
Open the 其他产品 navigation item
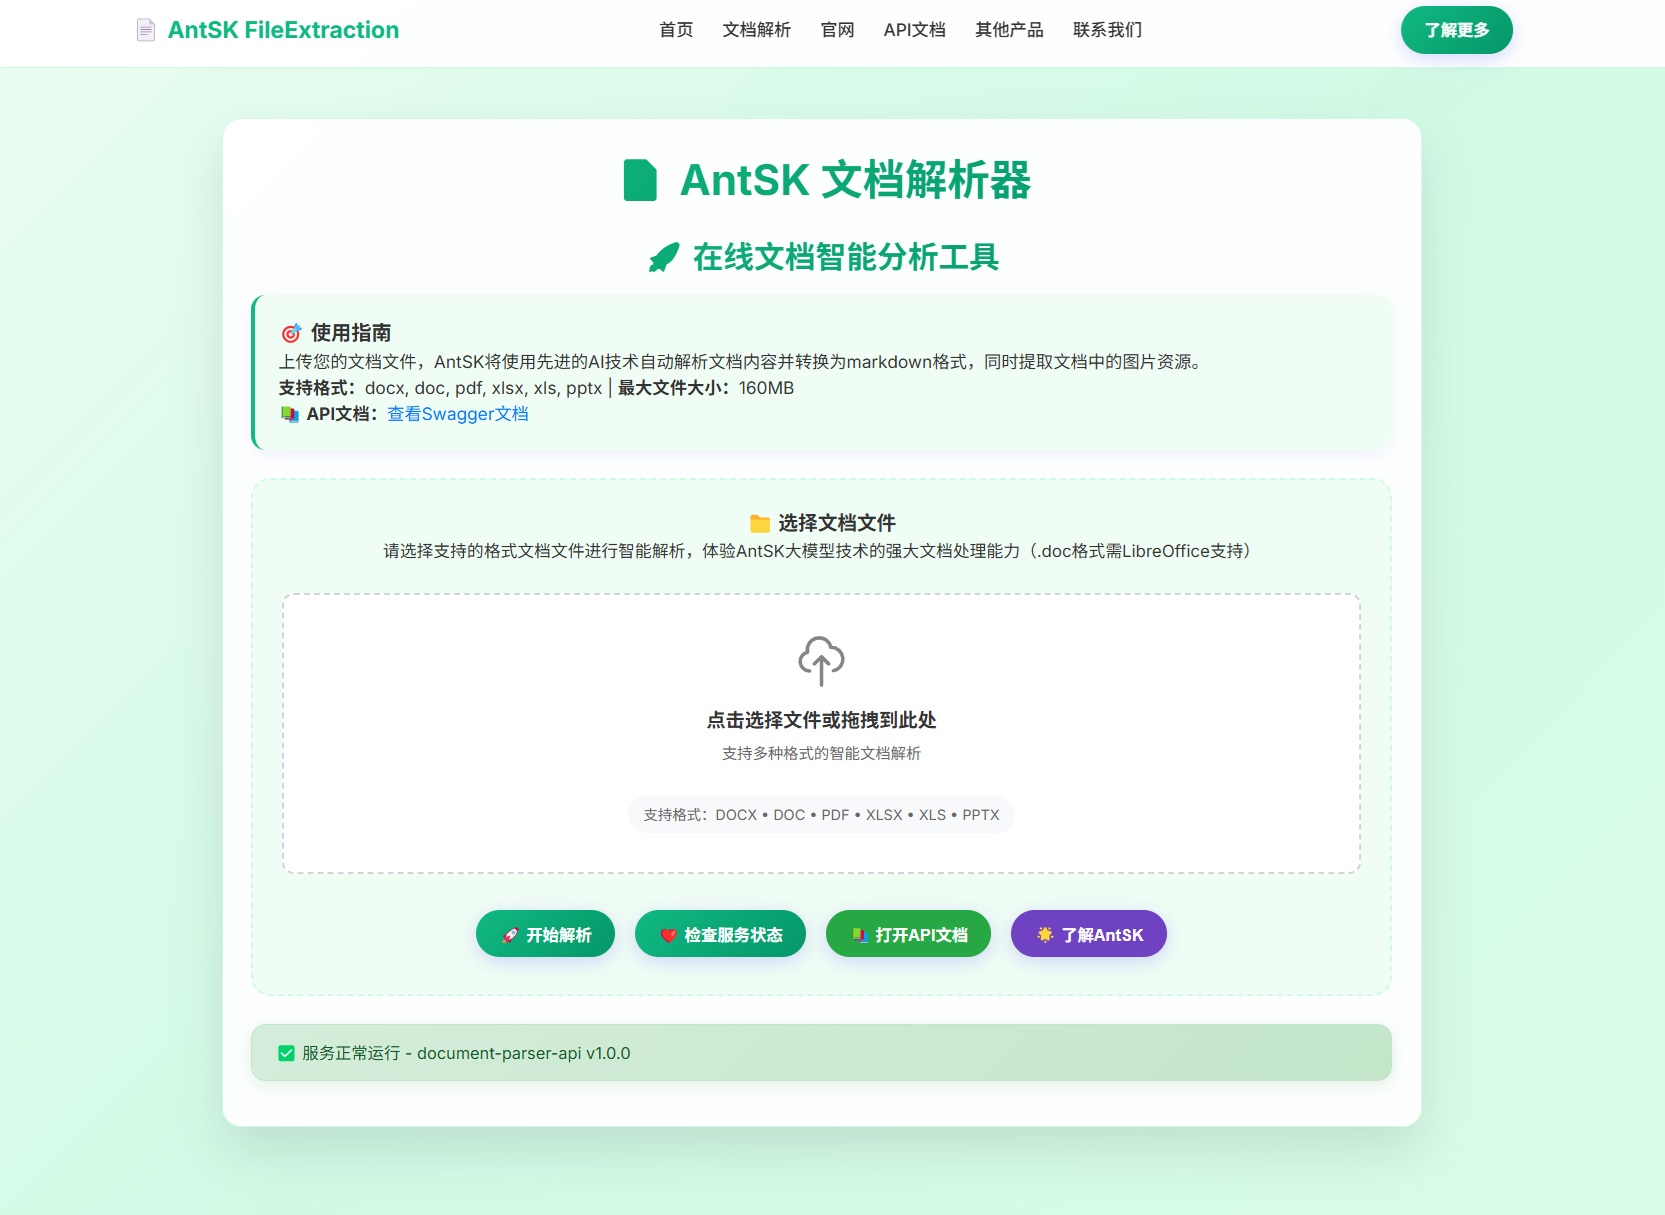coord(1007,31)
